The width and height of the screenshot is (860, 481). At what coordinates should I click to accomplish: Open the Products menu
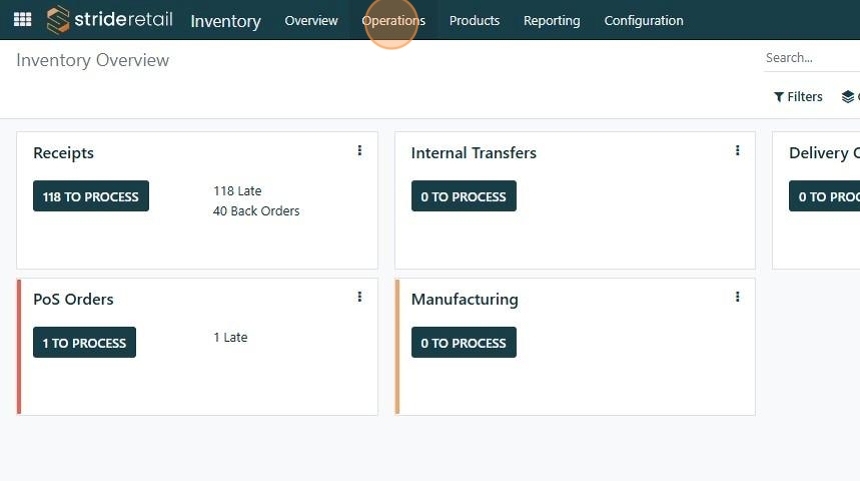click(474, 21)
